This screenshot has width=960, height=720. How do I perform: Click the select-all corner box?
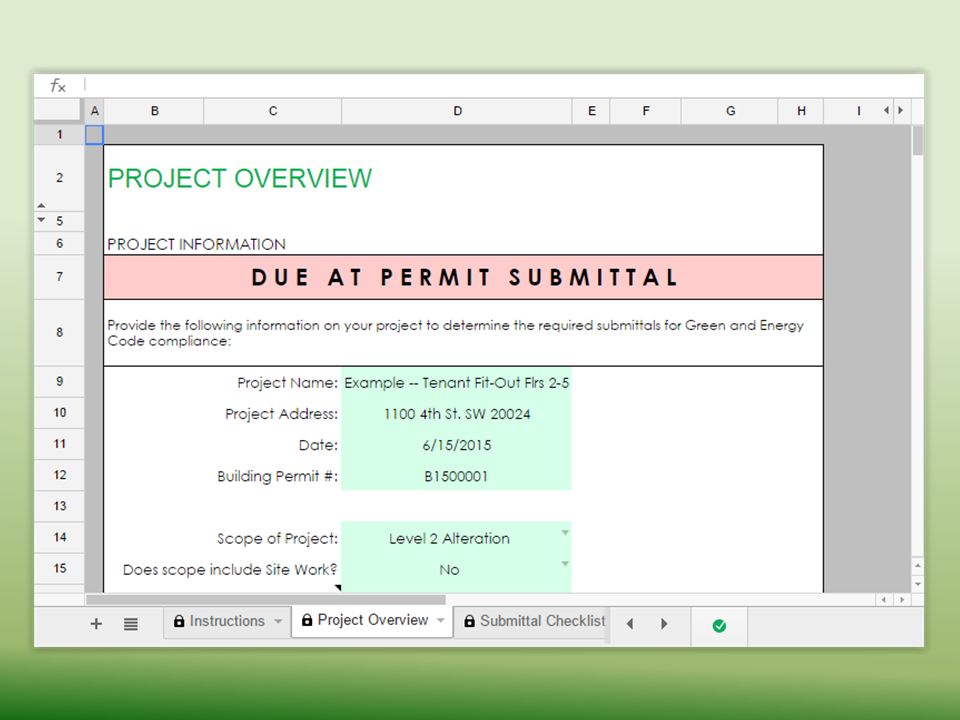tap(58, 111)
